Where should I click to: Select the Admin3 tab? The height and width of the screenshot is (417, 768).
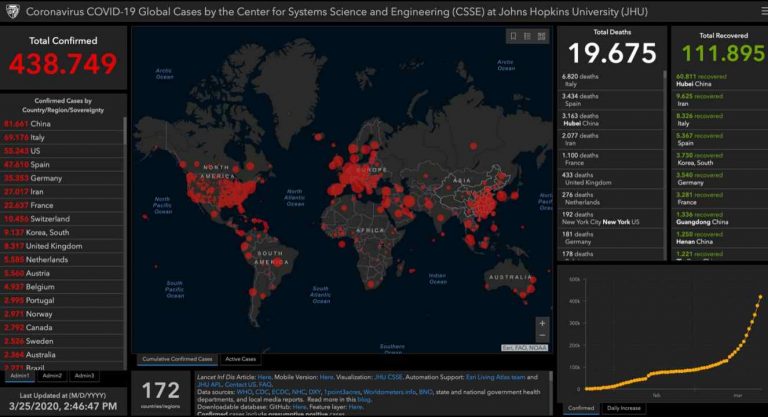pos(85,375)
